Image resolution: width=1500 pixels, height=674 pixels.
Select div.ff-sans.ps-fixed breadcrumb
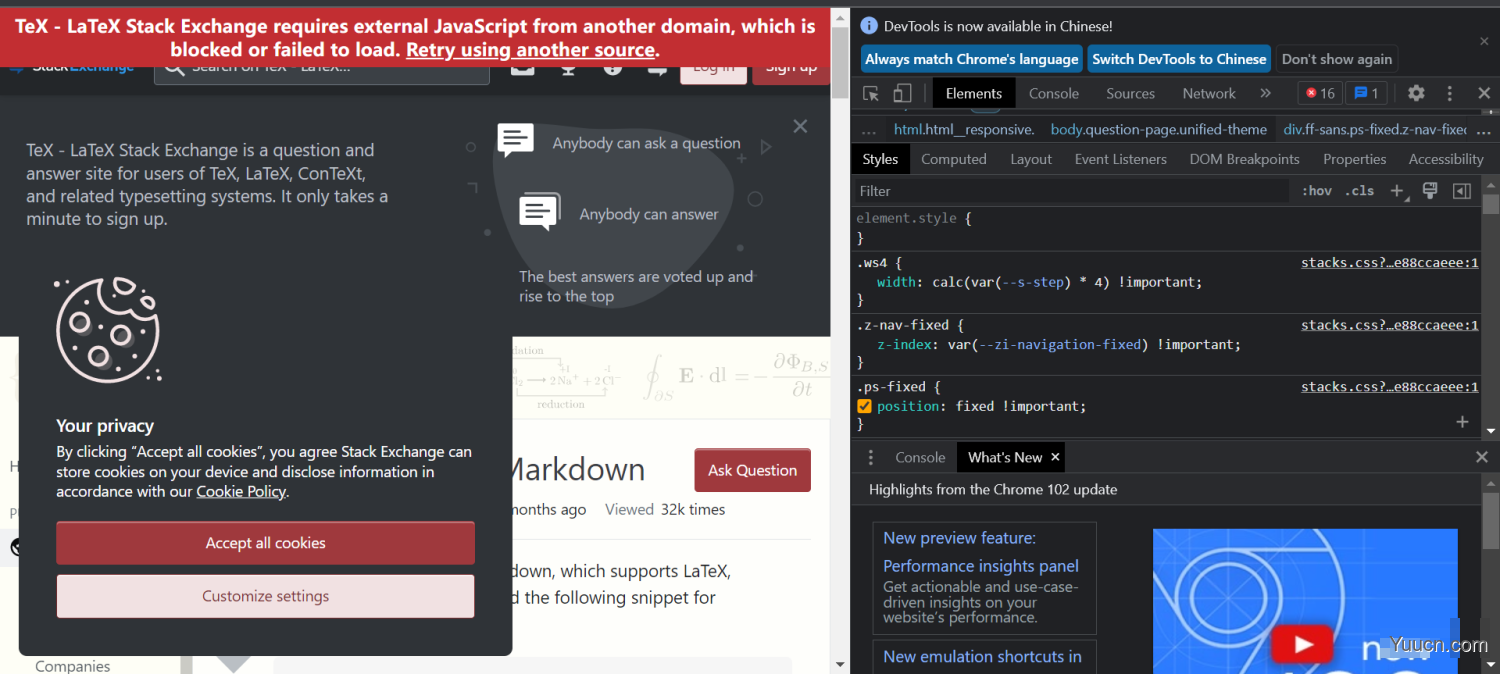[x=1373, y=130]
